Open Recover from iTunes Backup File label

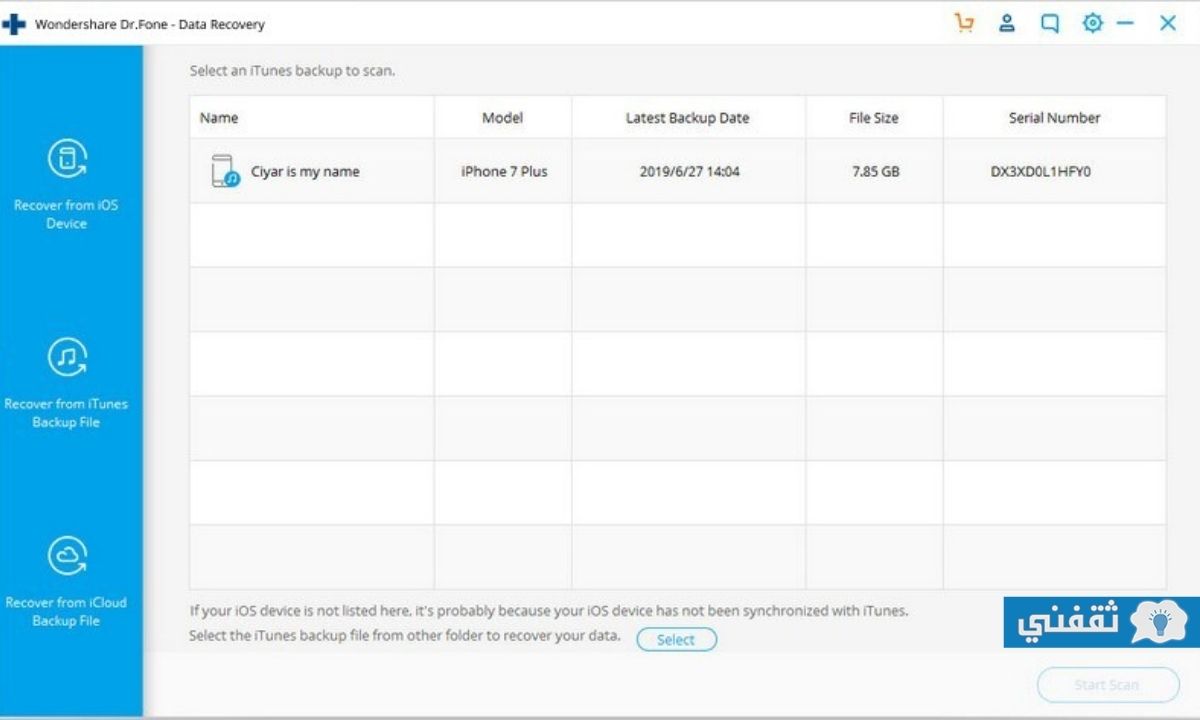[66, 413]
